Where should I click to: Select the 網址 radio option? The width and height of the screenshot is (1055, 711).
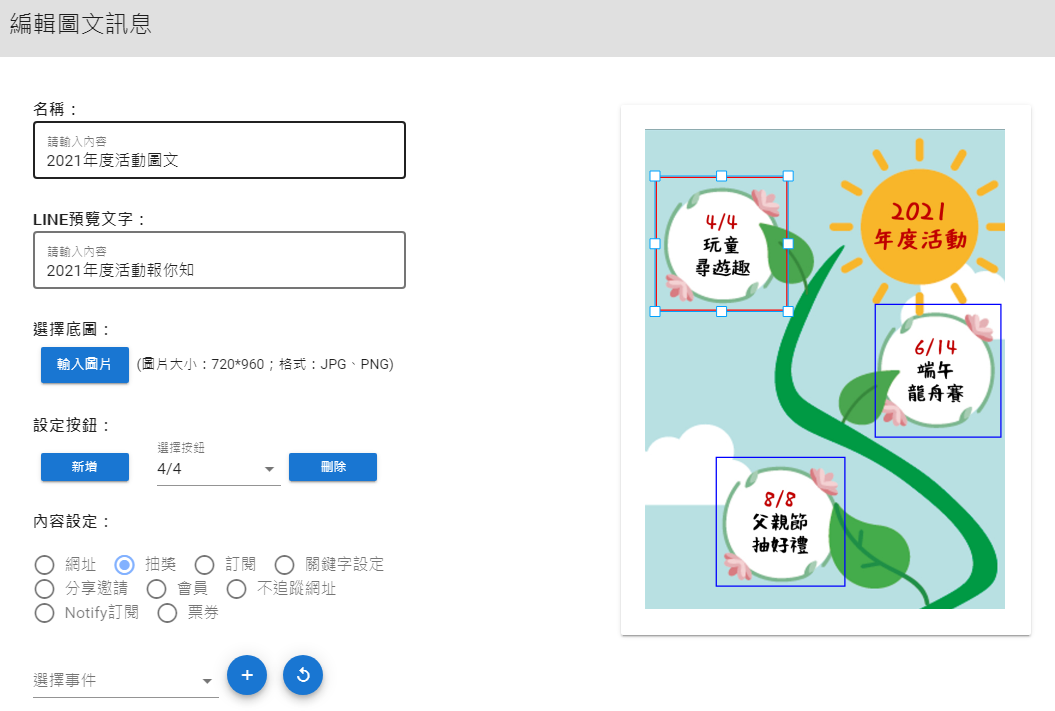click(44, 564)
